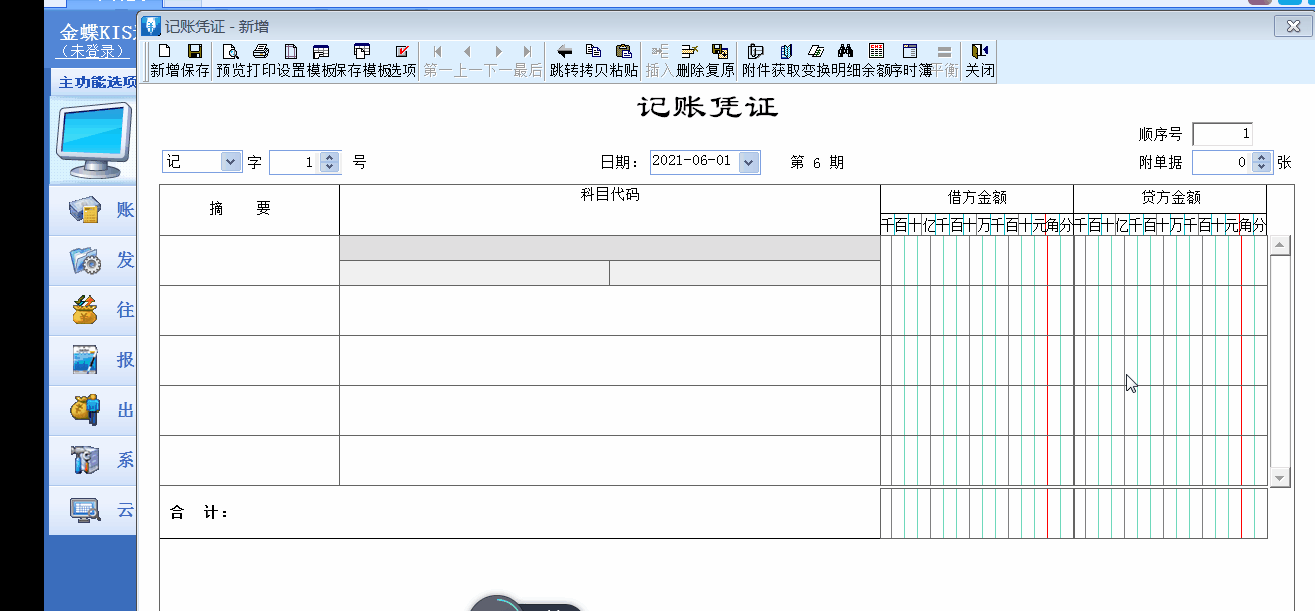This screenshot has height=611, width=1315.
Task: Decrease the 附单据 attachment count with the down spinner
Action: 1261,167
